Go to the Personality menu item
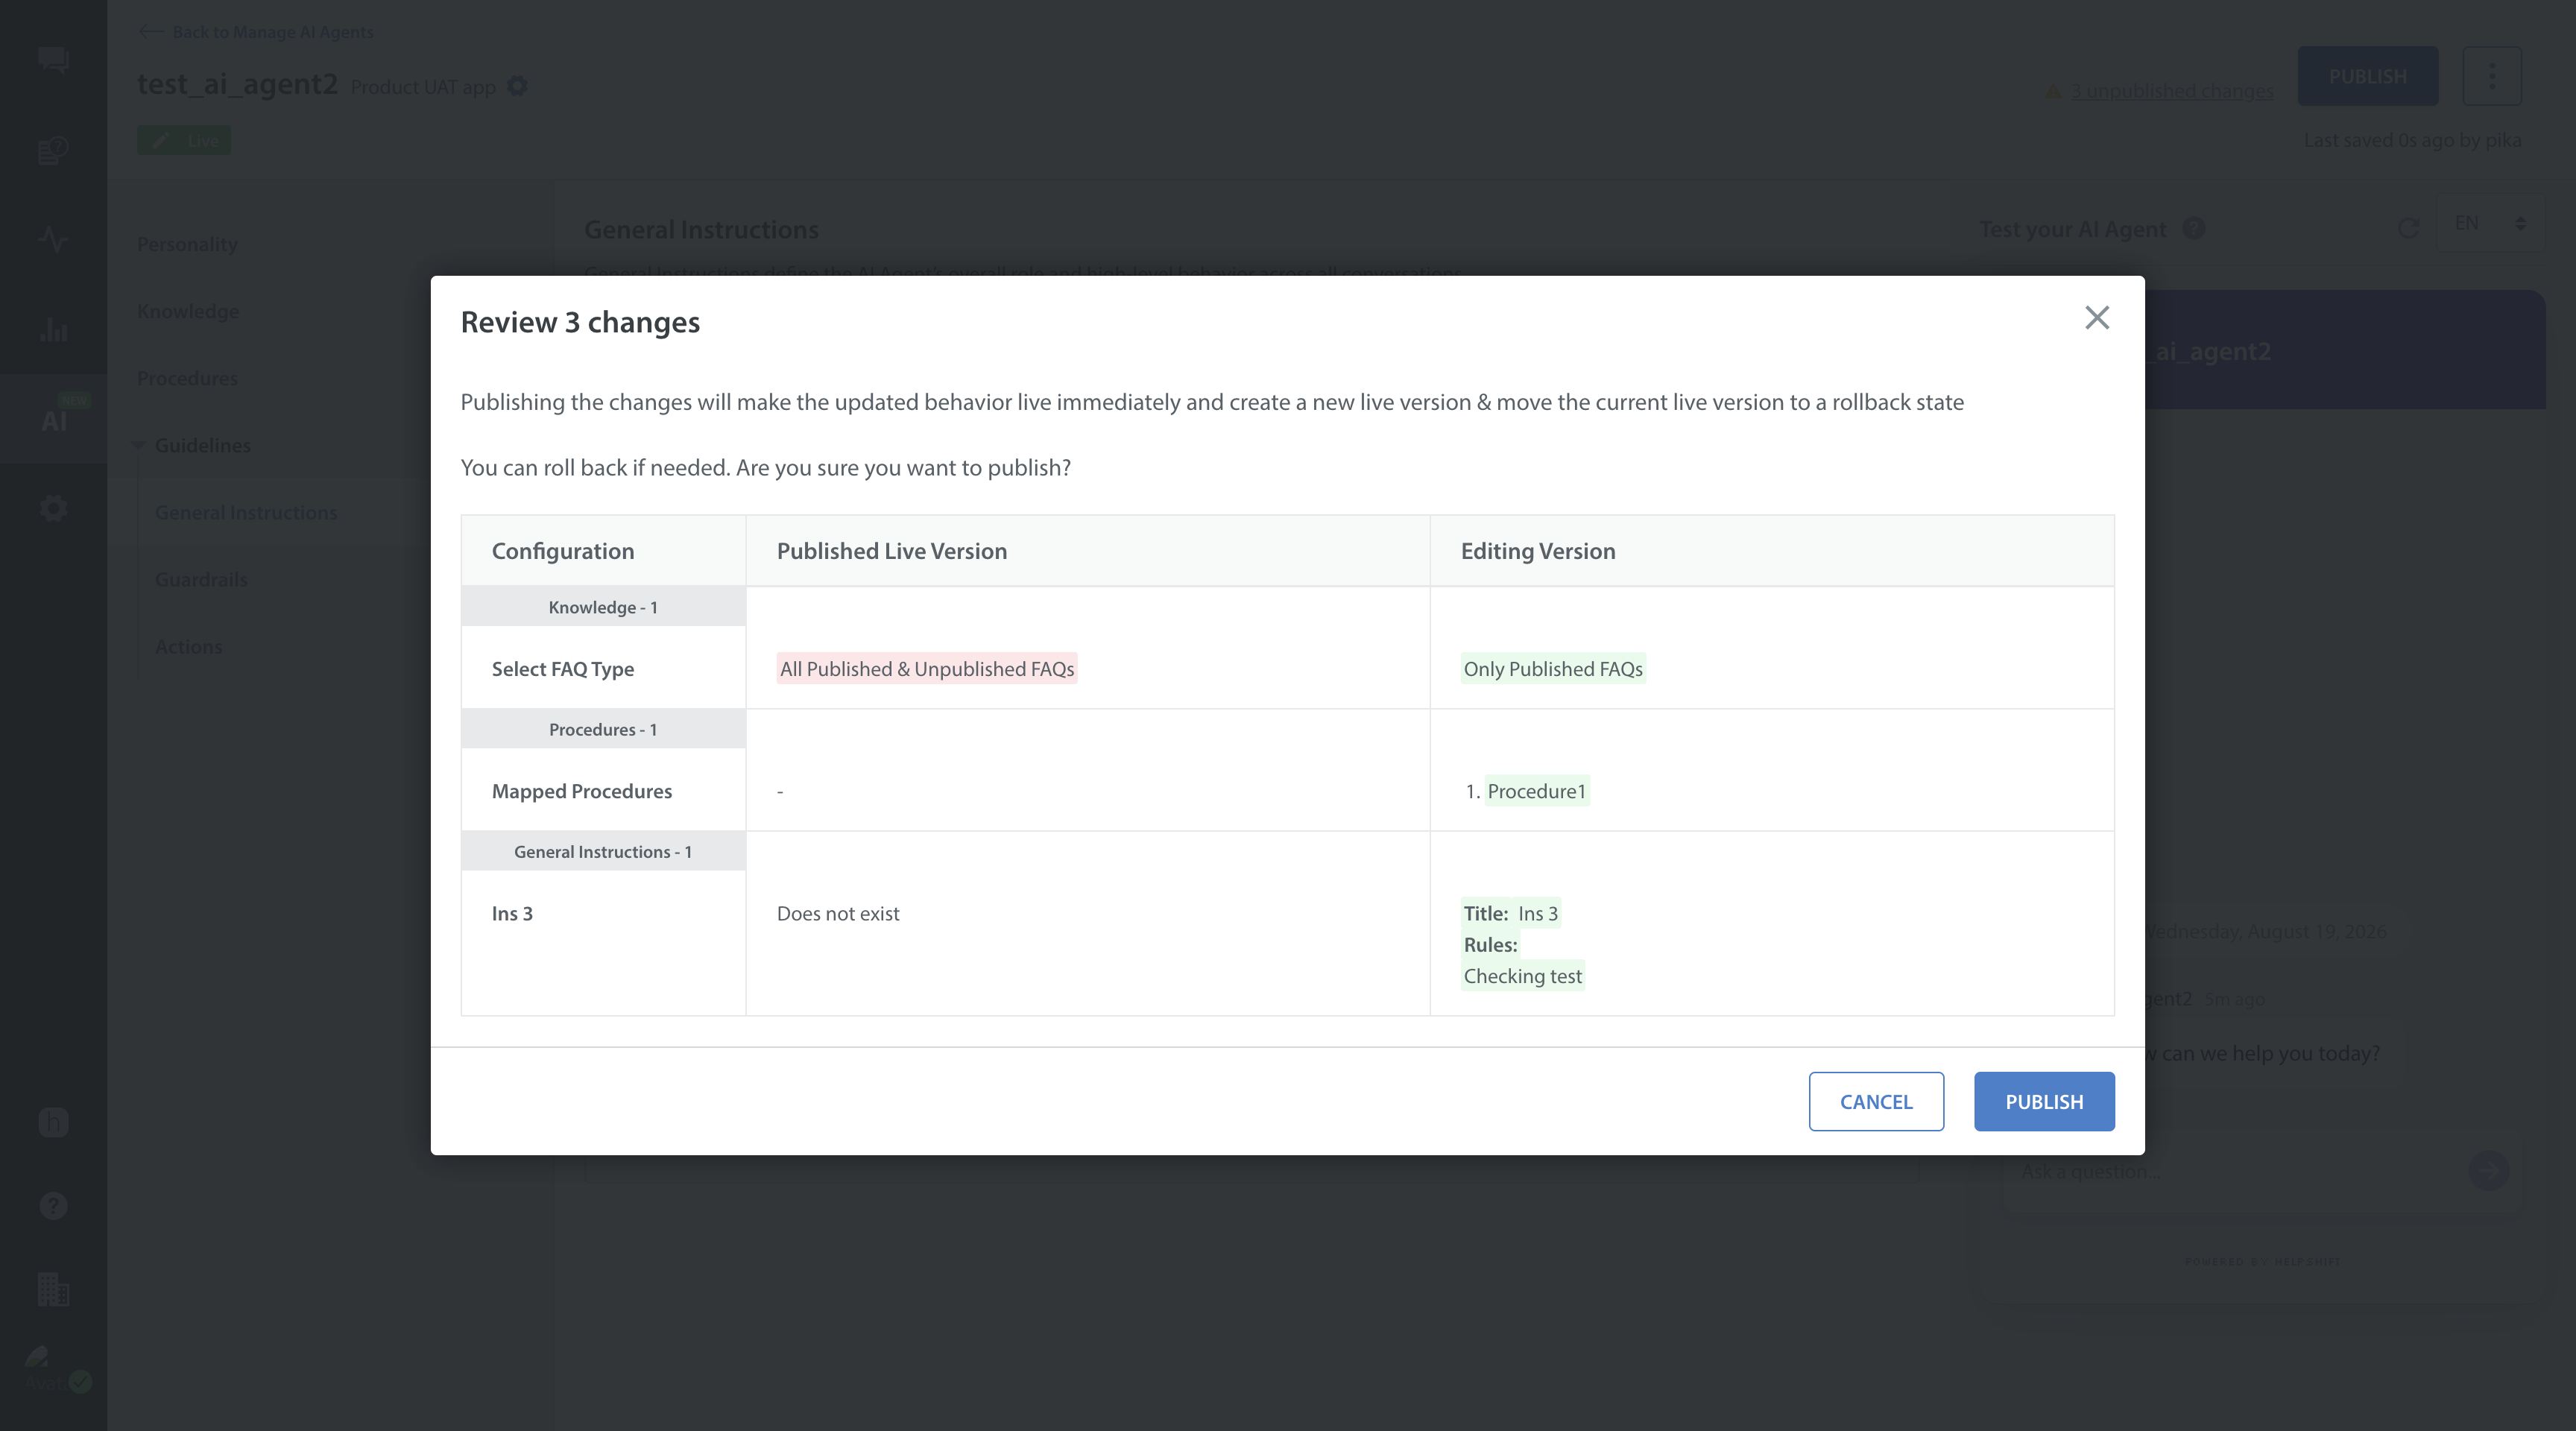This screenshot has width=2576, height=1431. click(x=187, y=244)
